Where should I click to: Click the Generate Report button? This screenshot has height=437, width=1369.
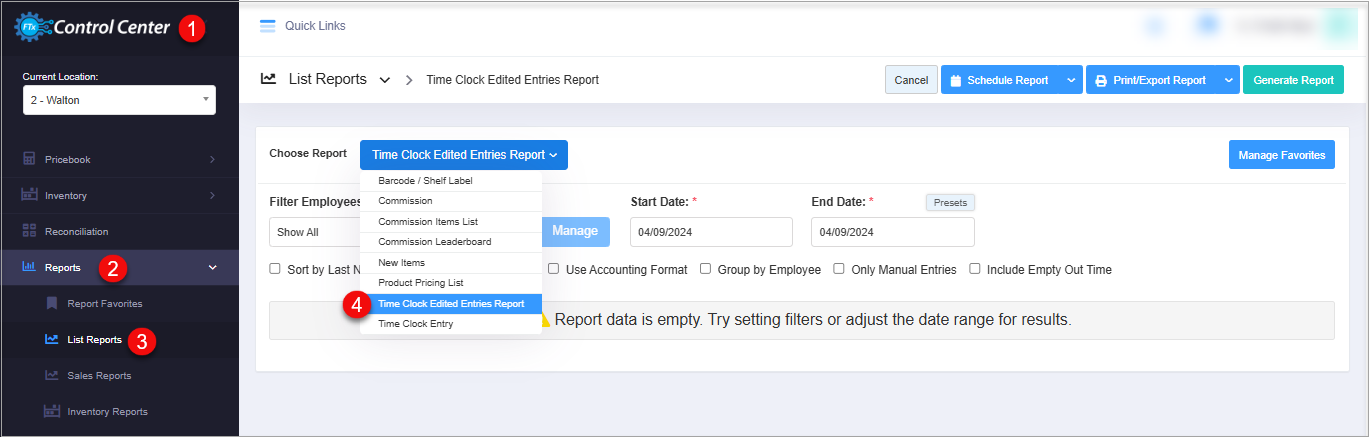1293,80
